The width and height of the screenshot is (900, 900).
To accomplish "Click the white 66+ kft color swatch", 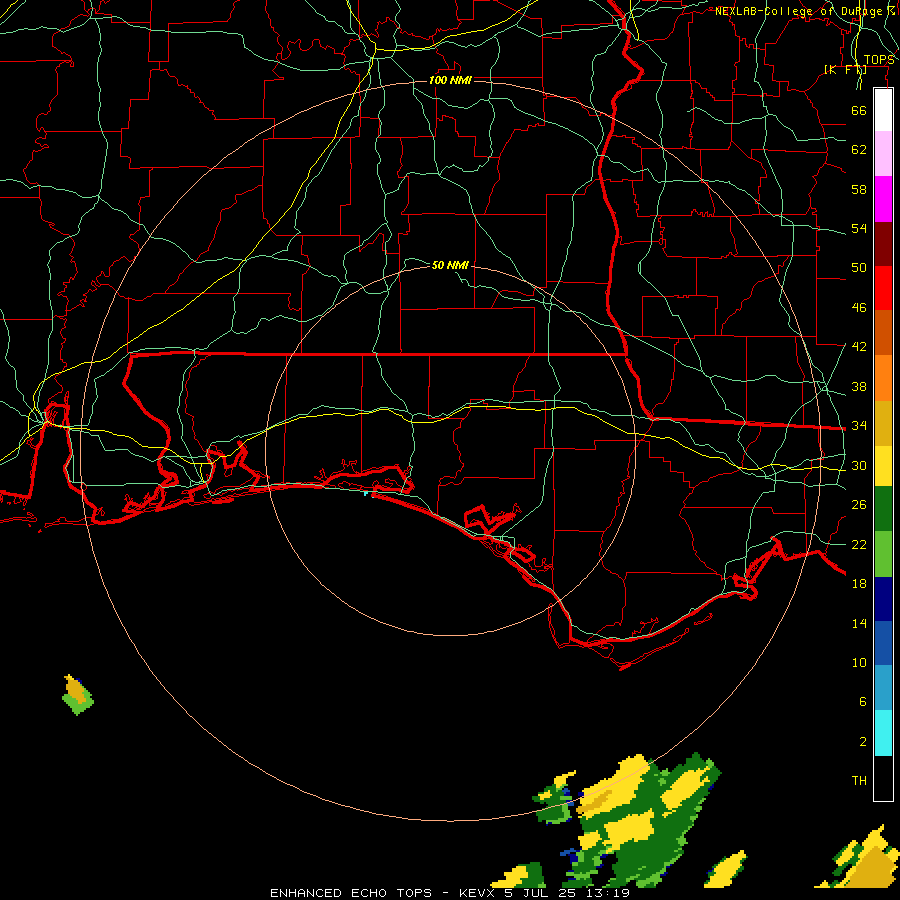I will click(x=883, y=110).
